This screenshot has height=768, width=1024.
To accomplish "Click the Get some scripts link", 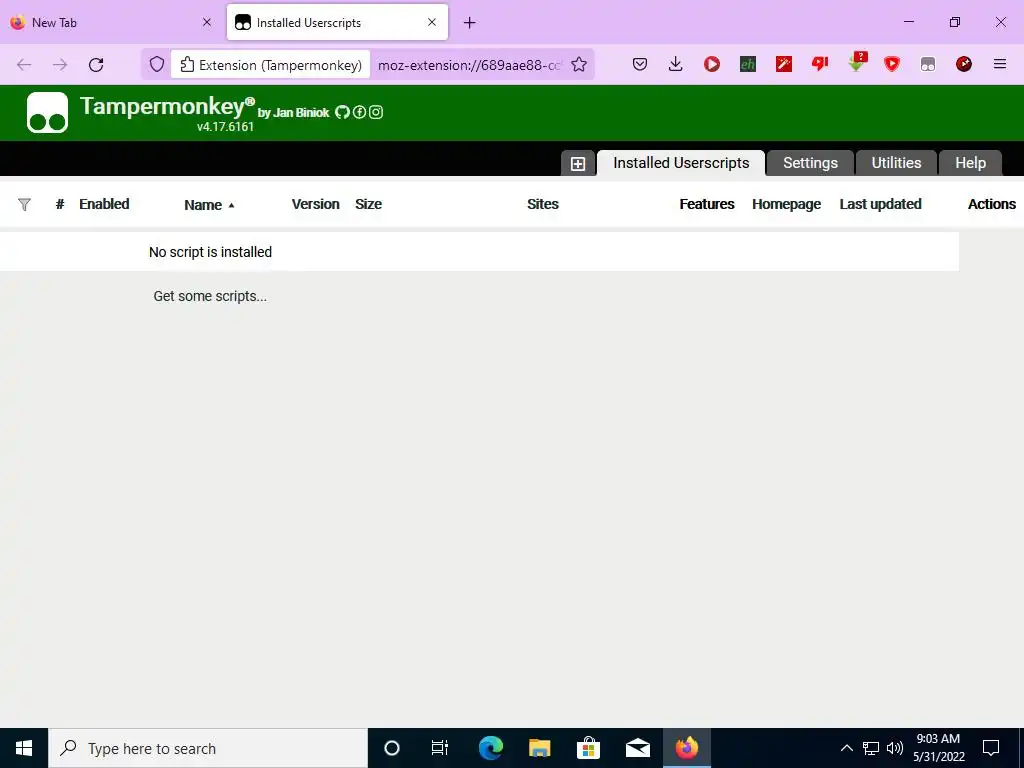I will coord(210,296).
